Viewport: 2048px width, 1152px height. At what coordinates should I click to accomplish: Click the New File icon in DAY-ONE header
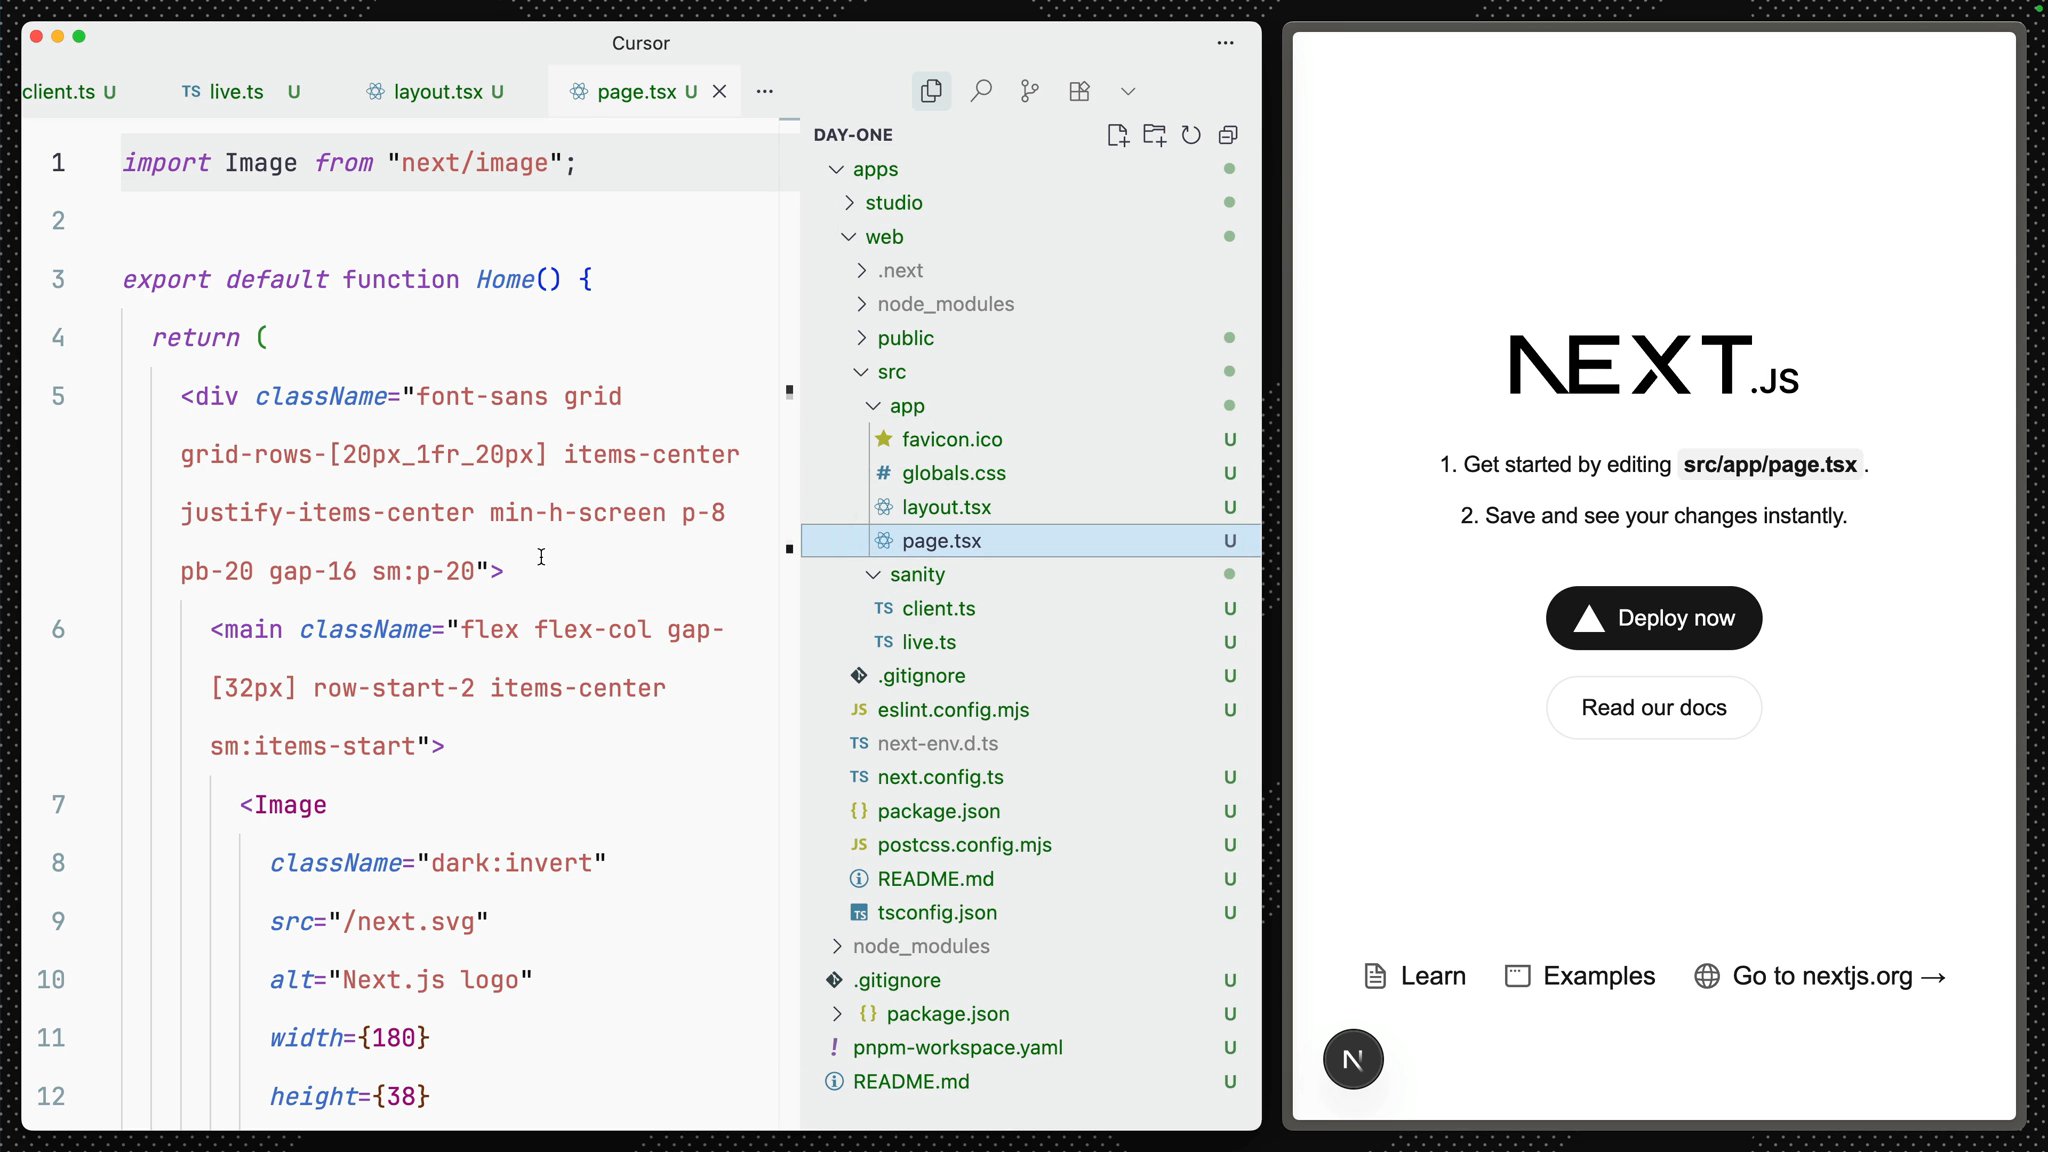1118,135
